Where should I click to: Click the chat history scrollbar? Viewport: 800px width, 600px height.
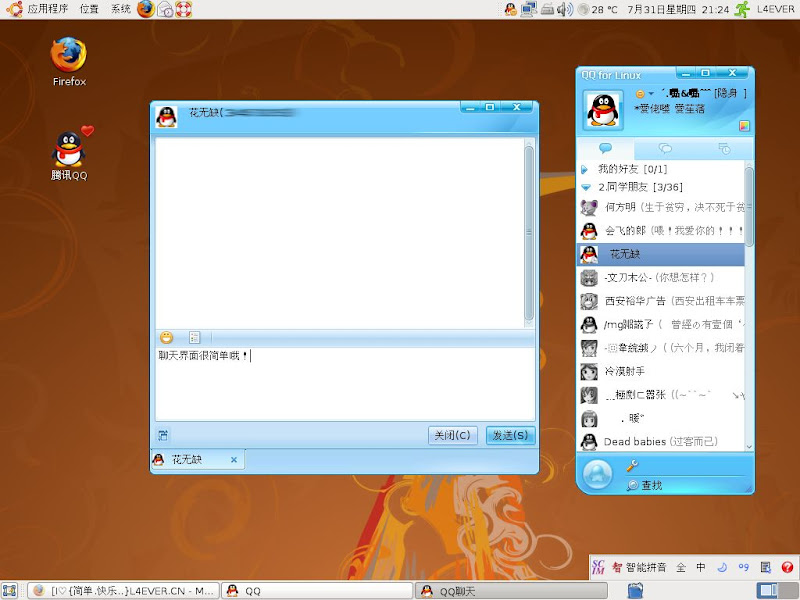[529, 233]
